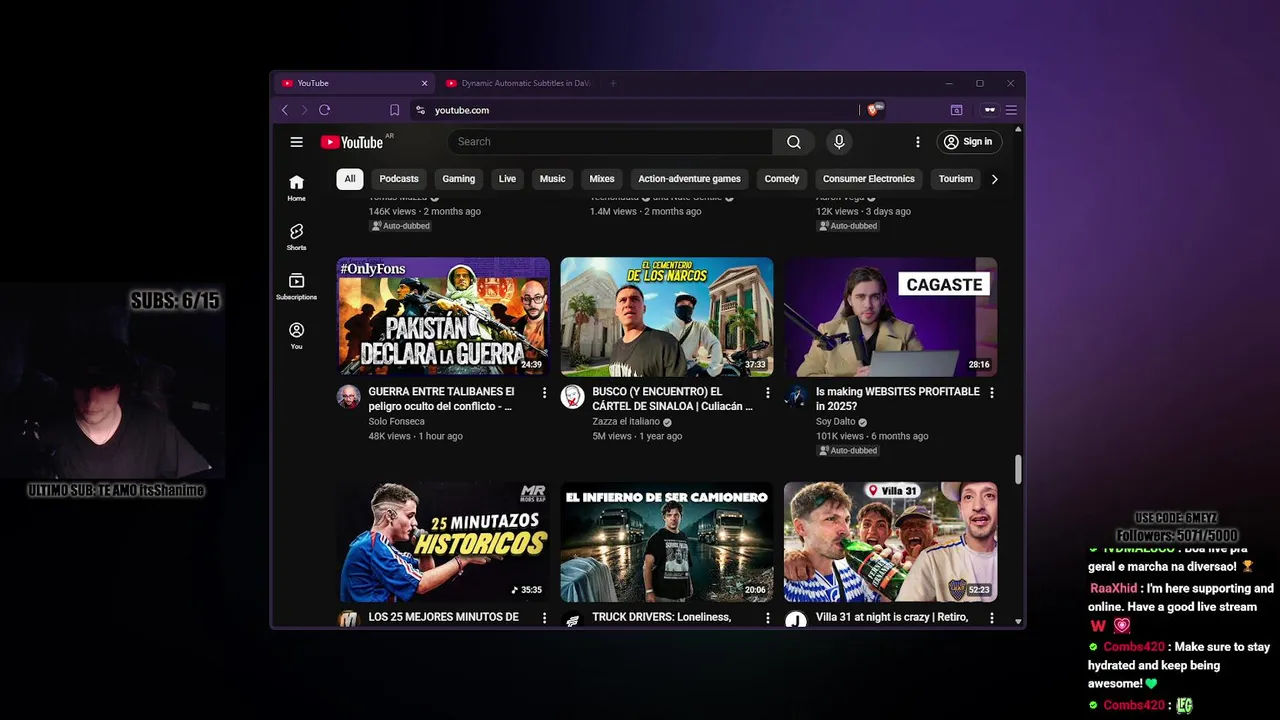Click the search magnifier button
The width and height of the screenshot is (1280, 720).
(x=793, y=142)
